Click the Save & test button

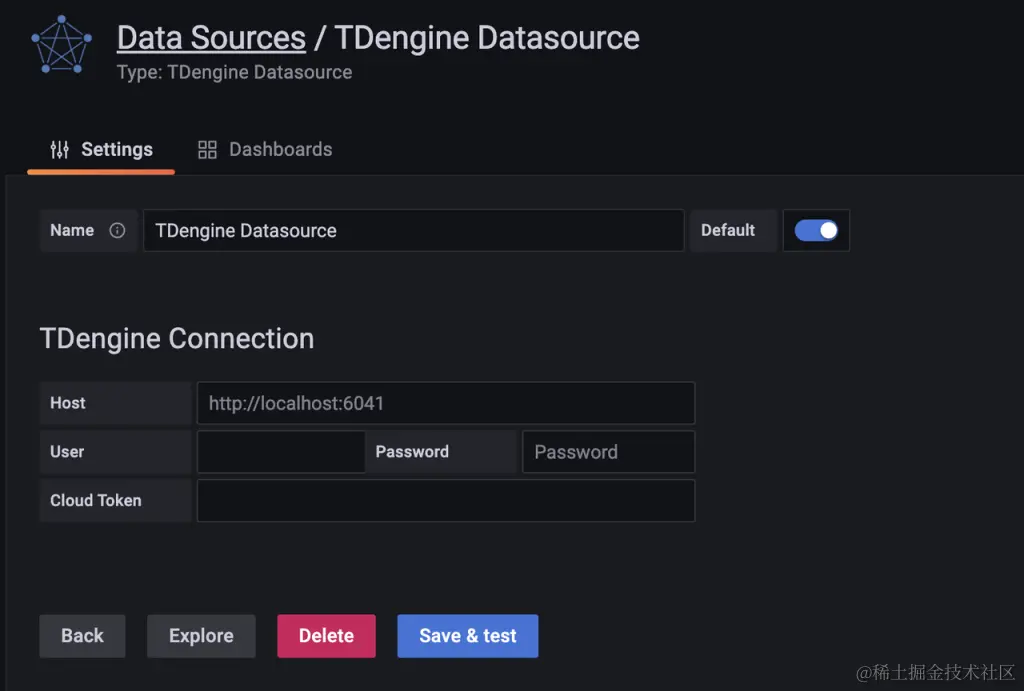[467, 635]
